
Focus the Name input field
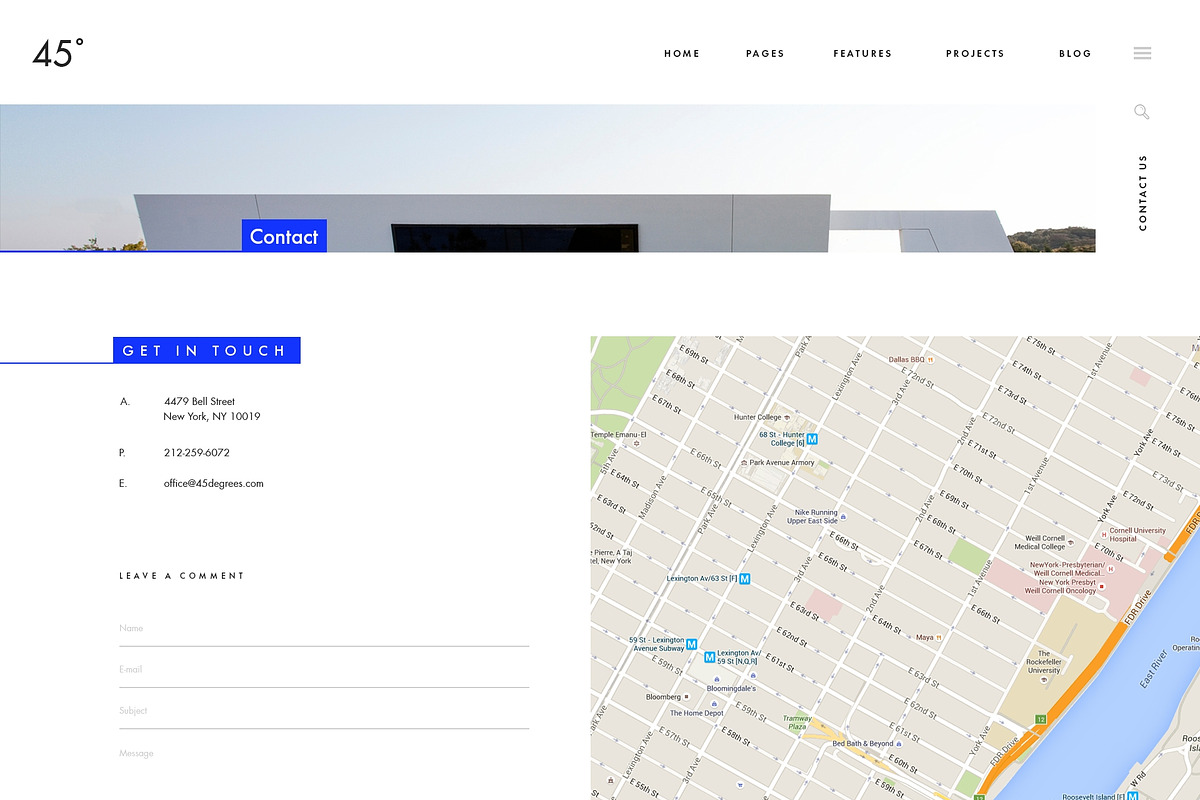[324, 629]
